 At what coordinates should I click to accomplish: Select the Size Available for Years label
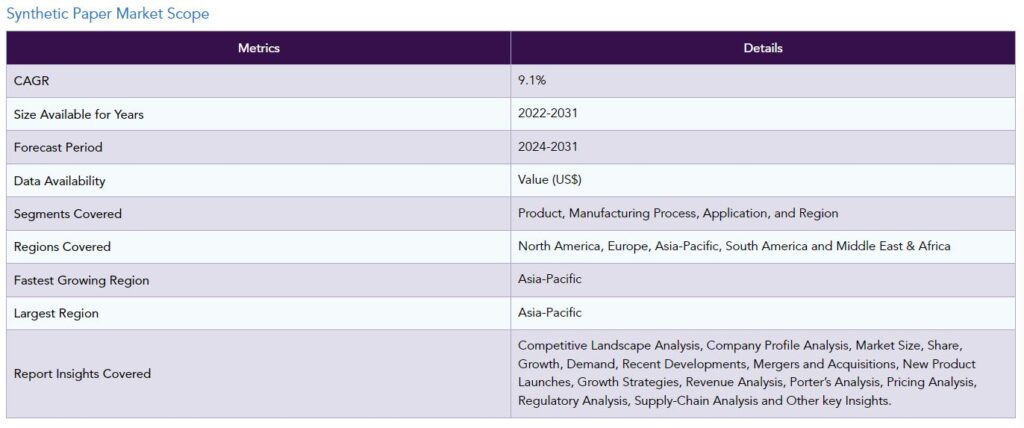tap(79, 114)
